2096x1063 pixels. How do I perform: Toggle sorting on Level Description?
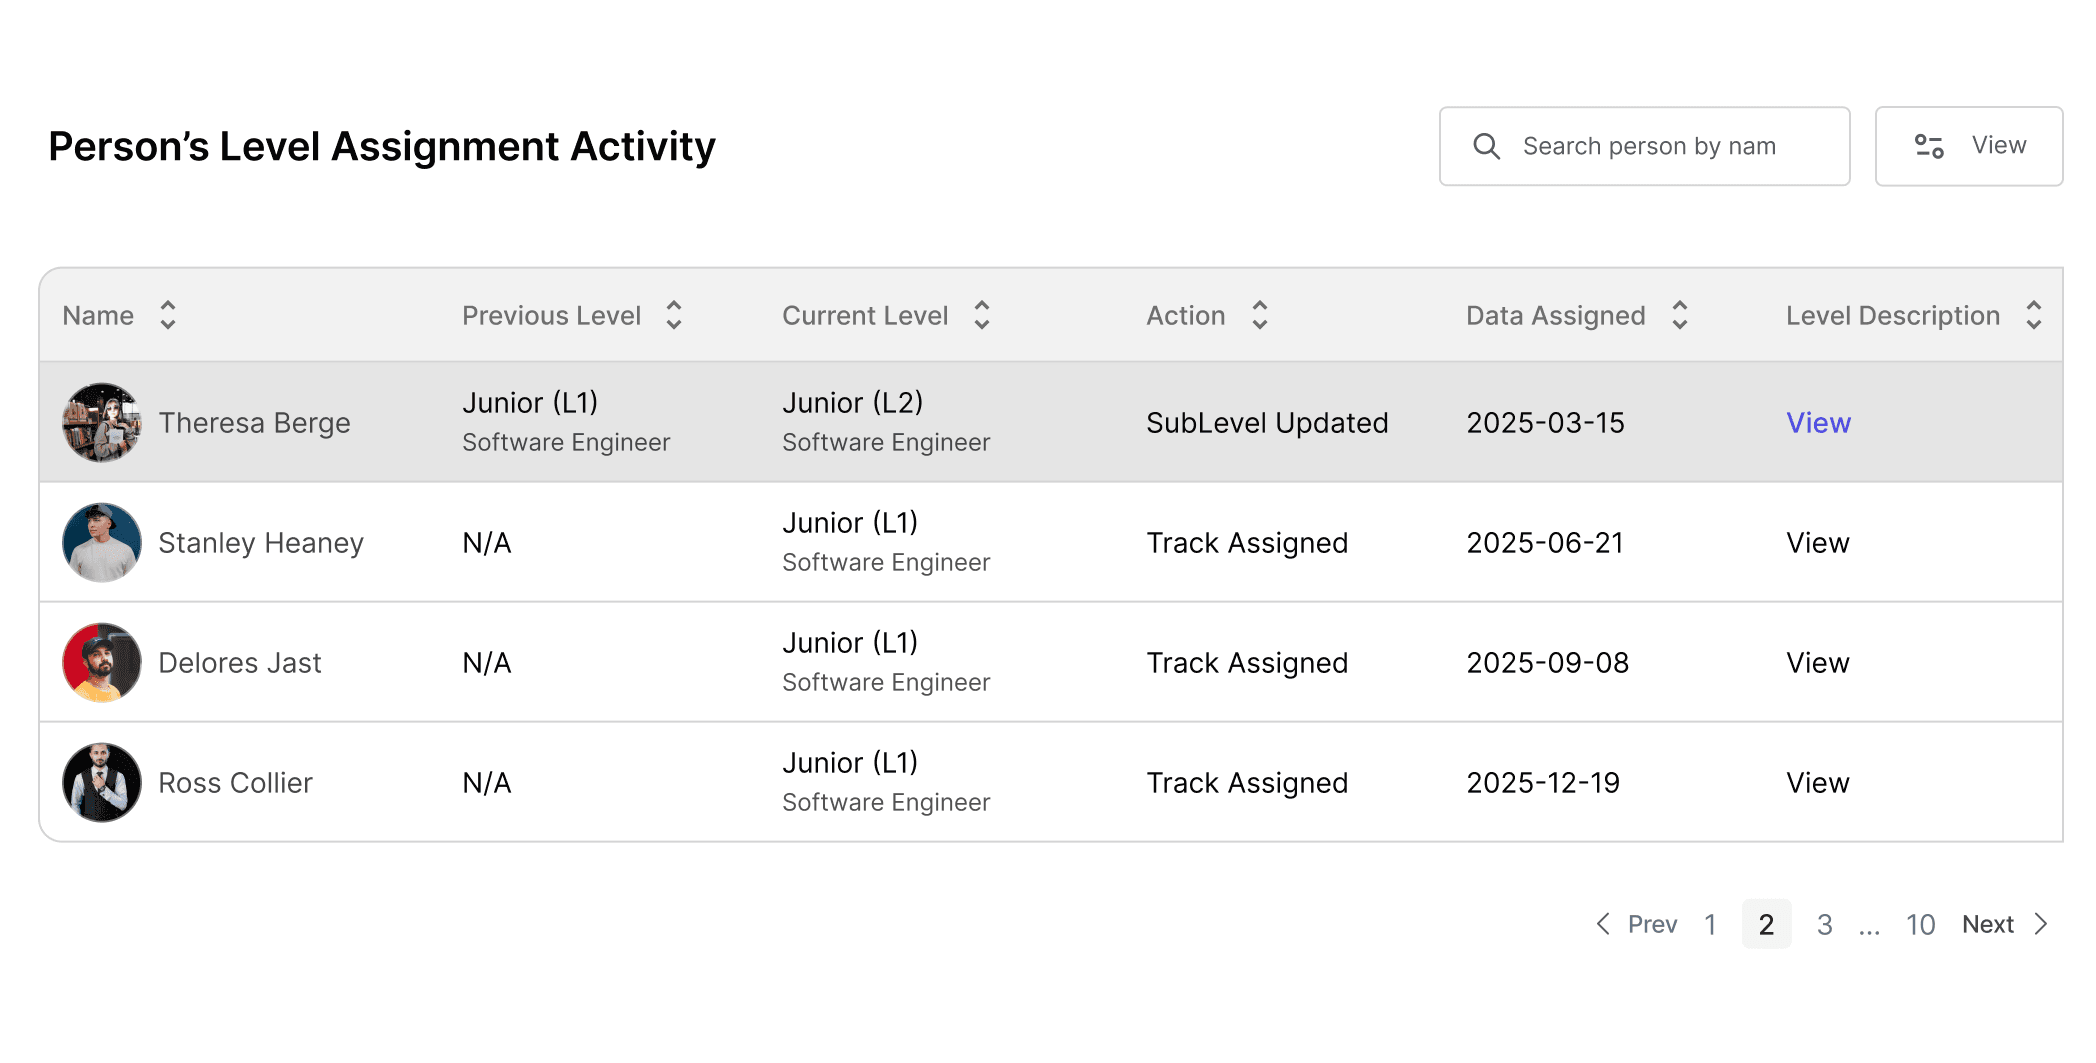point(2033,315)
